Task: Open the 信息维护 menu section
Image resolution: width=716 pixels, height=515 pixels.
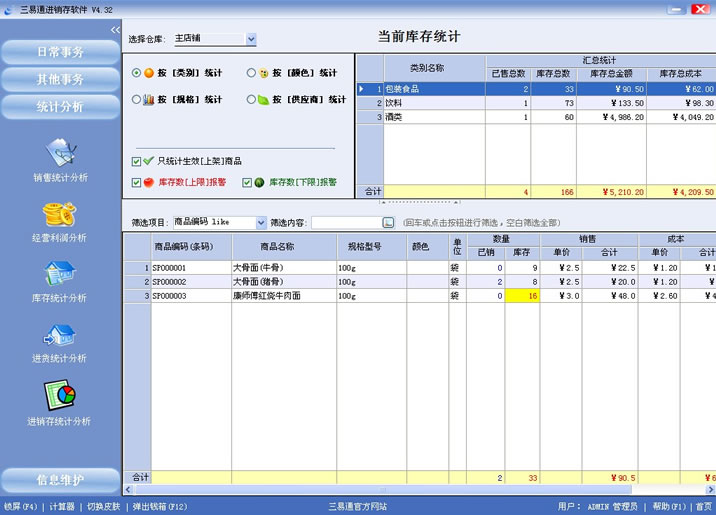Action: point(60,480)
